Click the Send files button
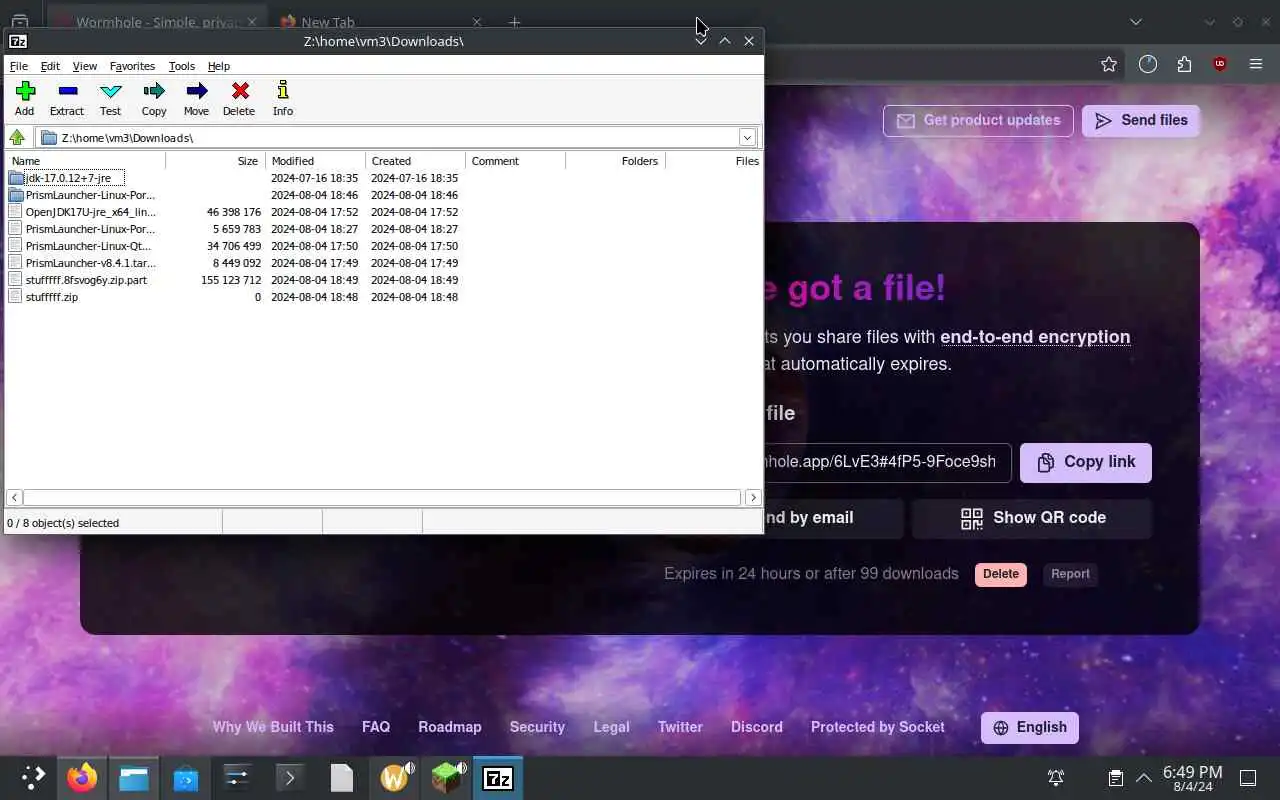Viewport: 1280px width, 800px height. (1140, 121)
